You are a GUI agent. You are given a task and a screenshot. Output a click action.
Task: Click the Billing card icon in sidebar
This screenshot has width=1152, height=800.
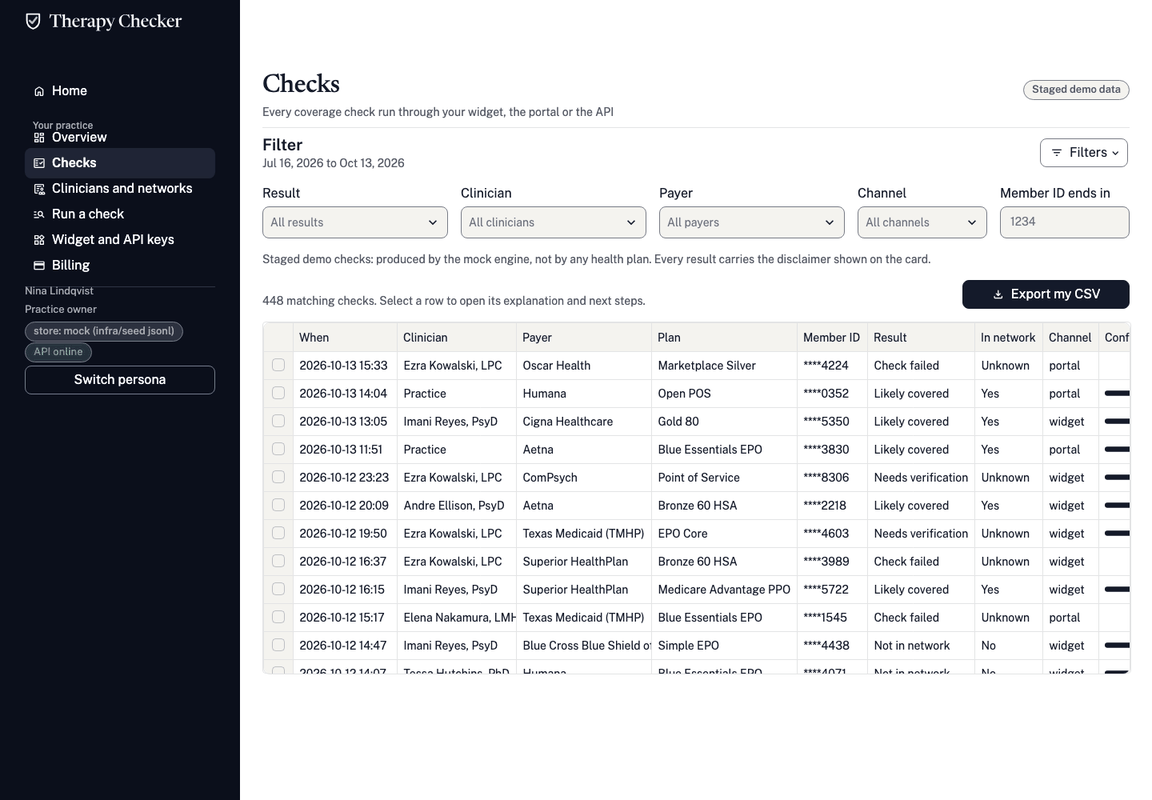coord(39,265)
